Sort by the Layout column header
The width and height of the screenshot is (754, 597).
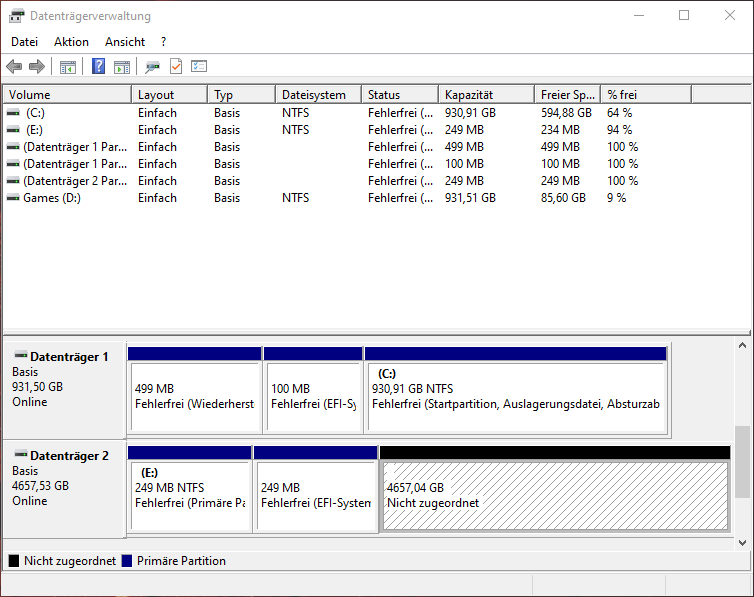point(170,95)
